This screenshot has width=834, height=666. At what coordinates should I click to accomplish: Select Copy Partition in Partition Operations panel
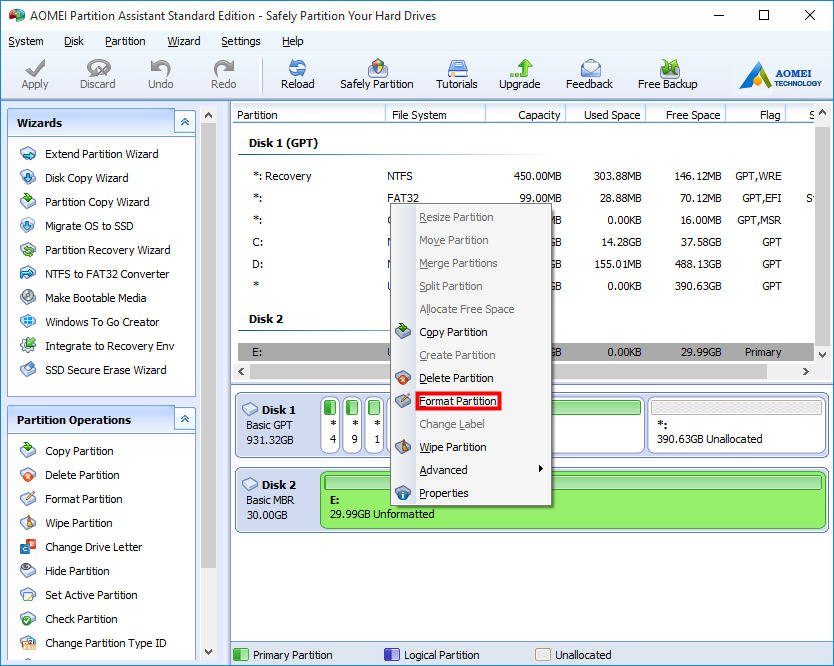(x=79, y=451)
